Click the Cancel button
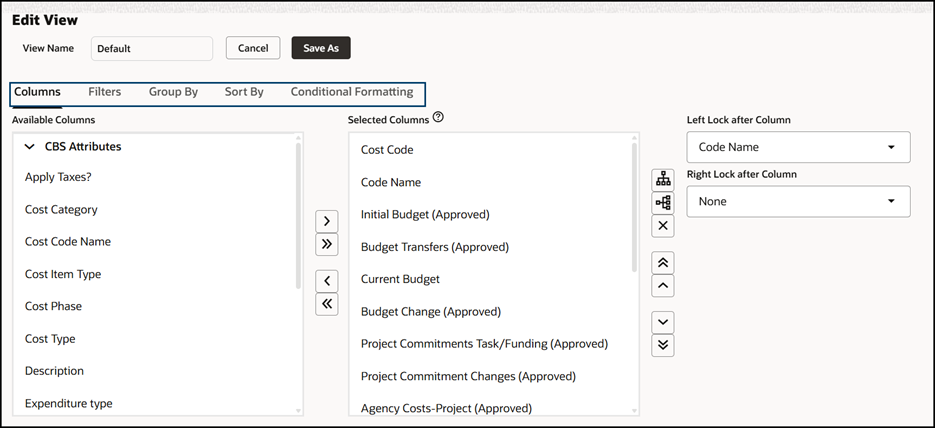Screen dimensions: 935x428 click(x=253, y=48)
